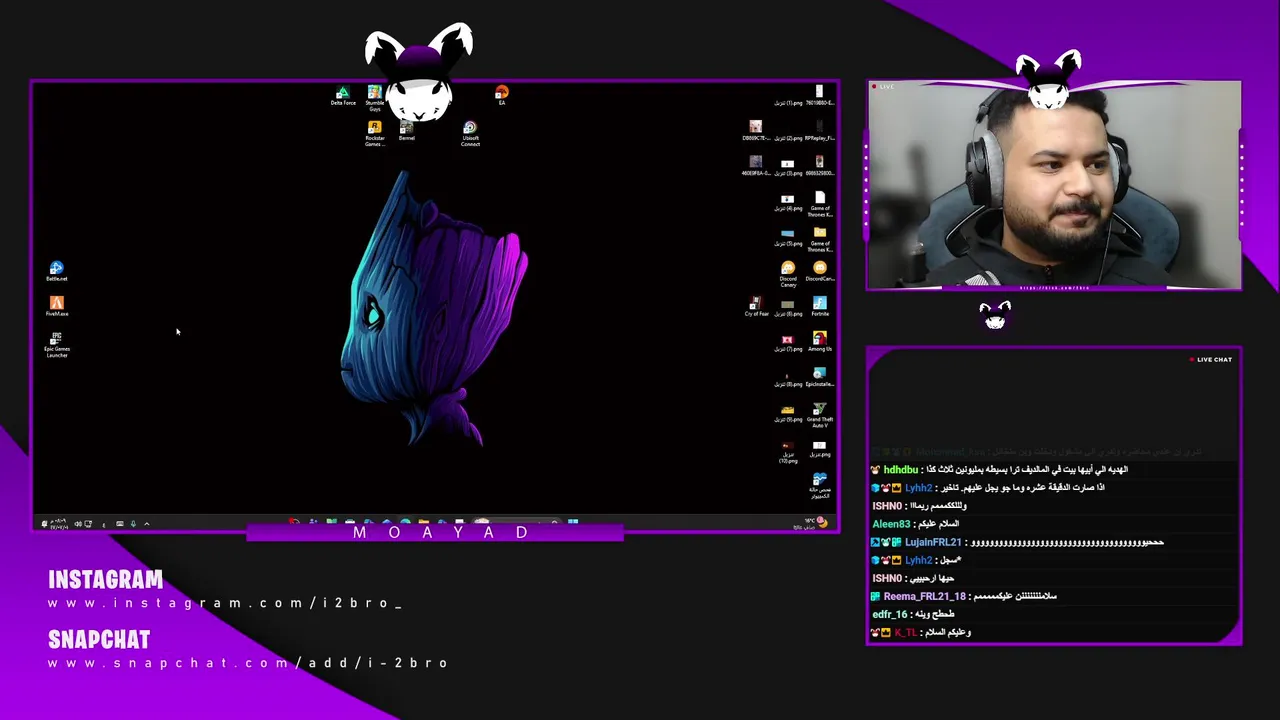Expand the hidden tray icons chevron

pos(146,524)
